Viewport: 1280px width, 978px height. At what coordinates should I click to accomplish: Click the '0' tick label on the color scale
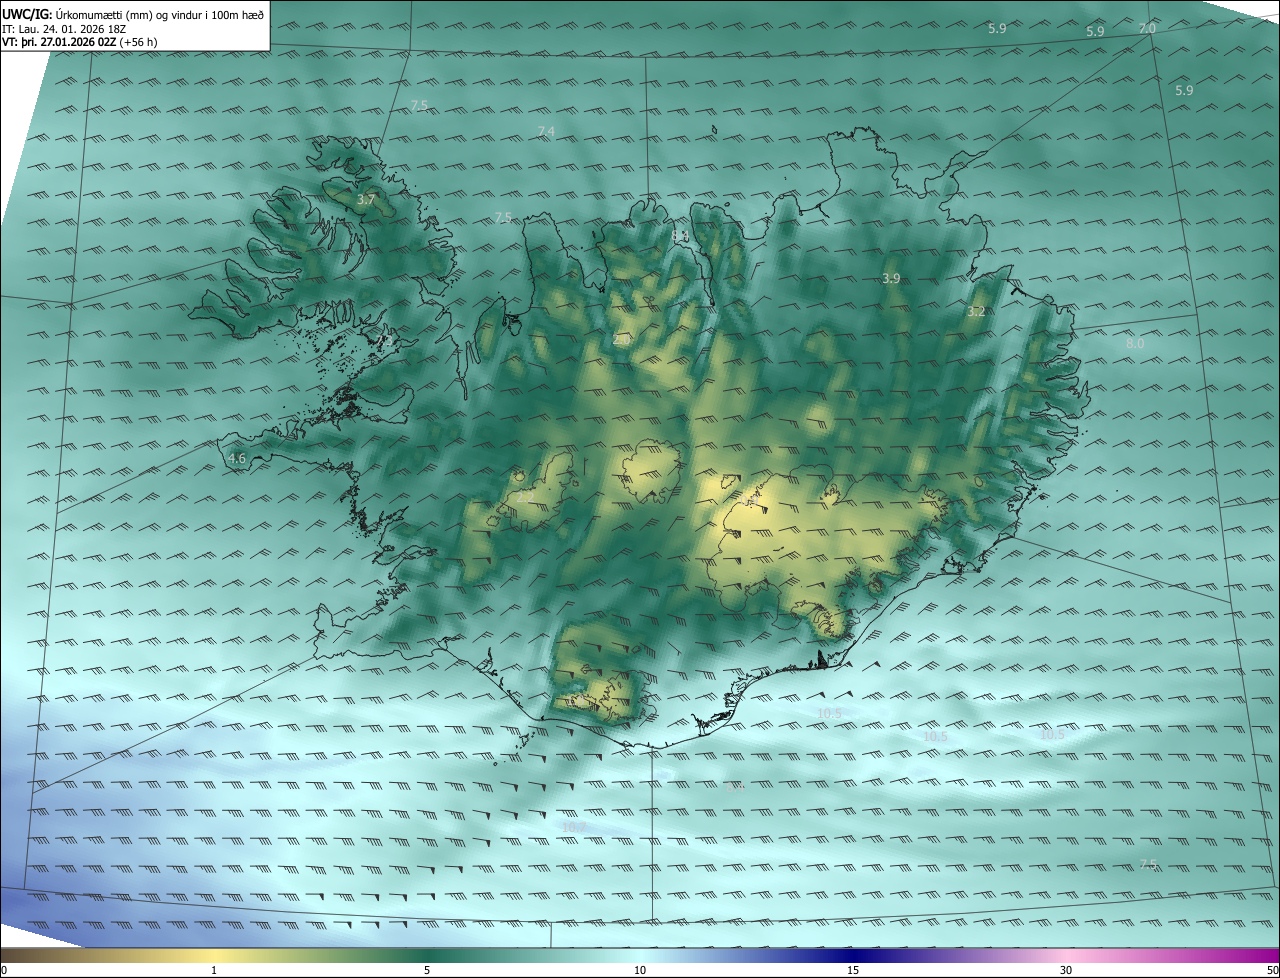4,970
